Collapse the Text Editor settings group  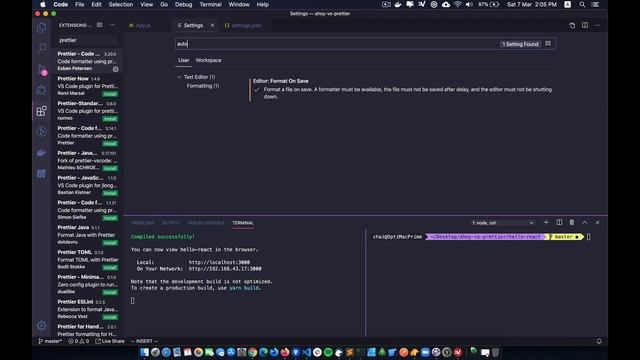tap(179, 77)
